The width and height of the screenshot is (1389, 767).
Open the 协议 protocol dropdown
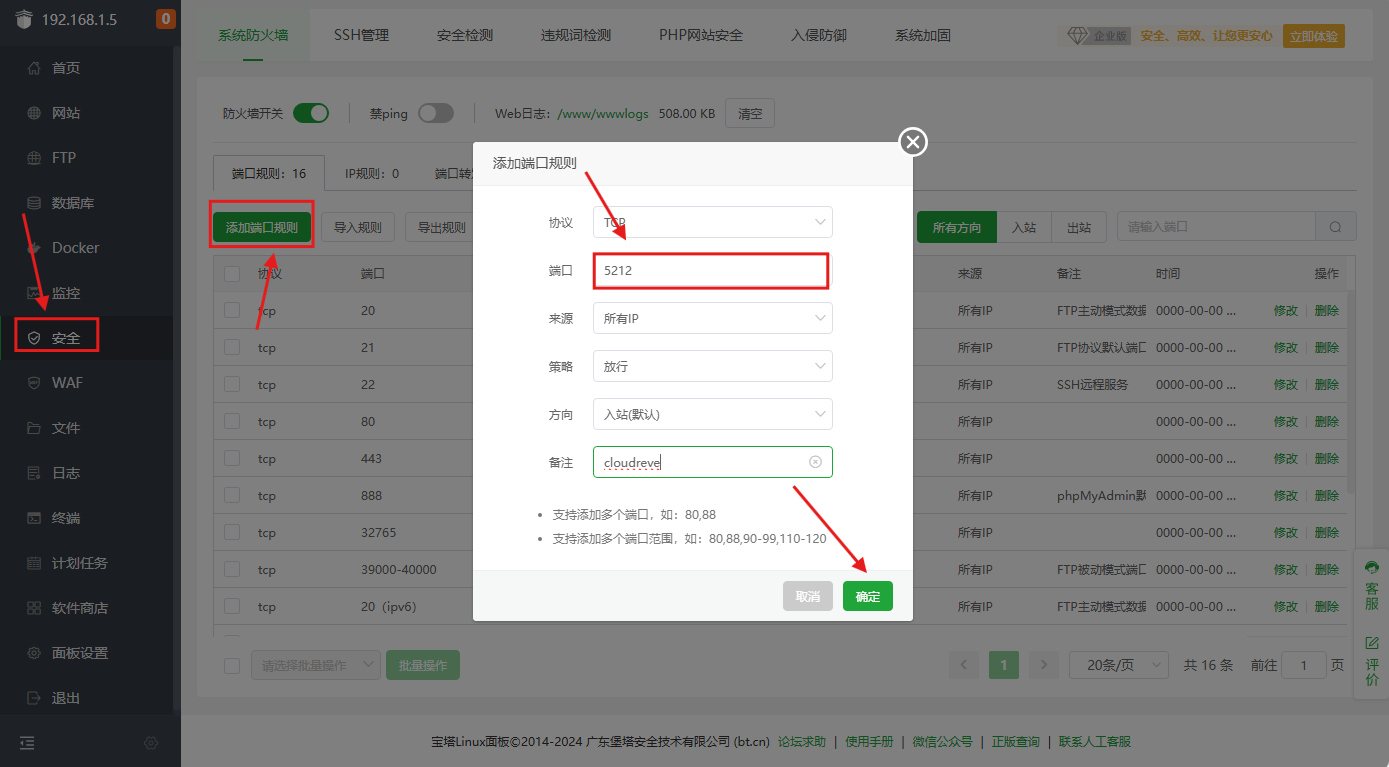[711, 222]
